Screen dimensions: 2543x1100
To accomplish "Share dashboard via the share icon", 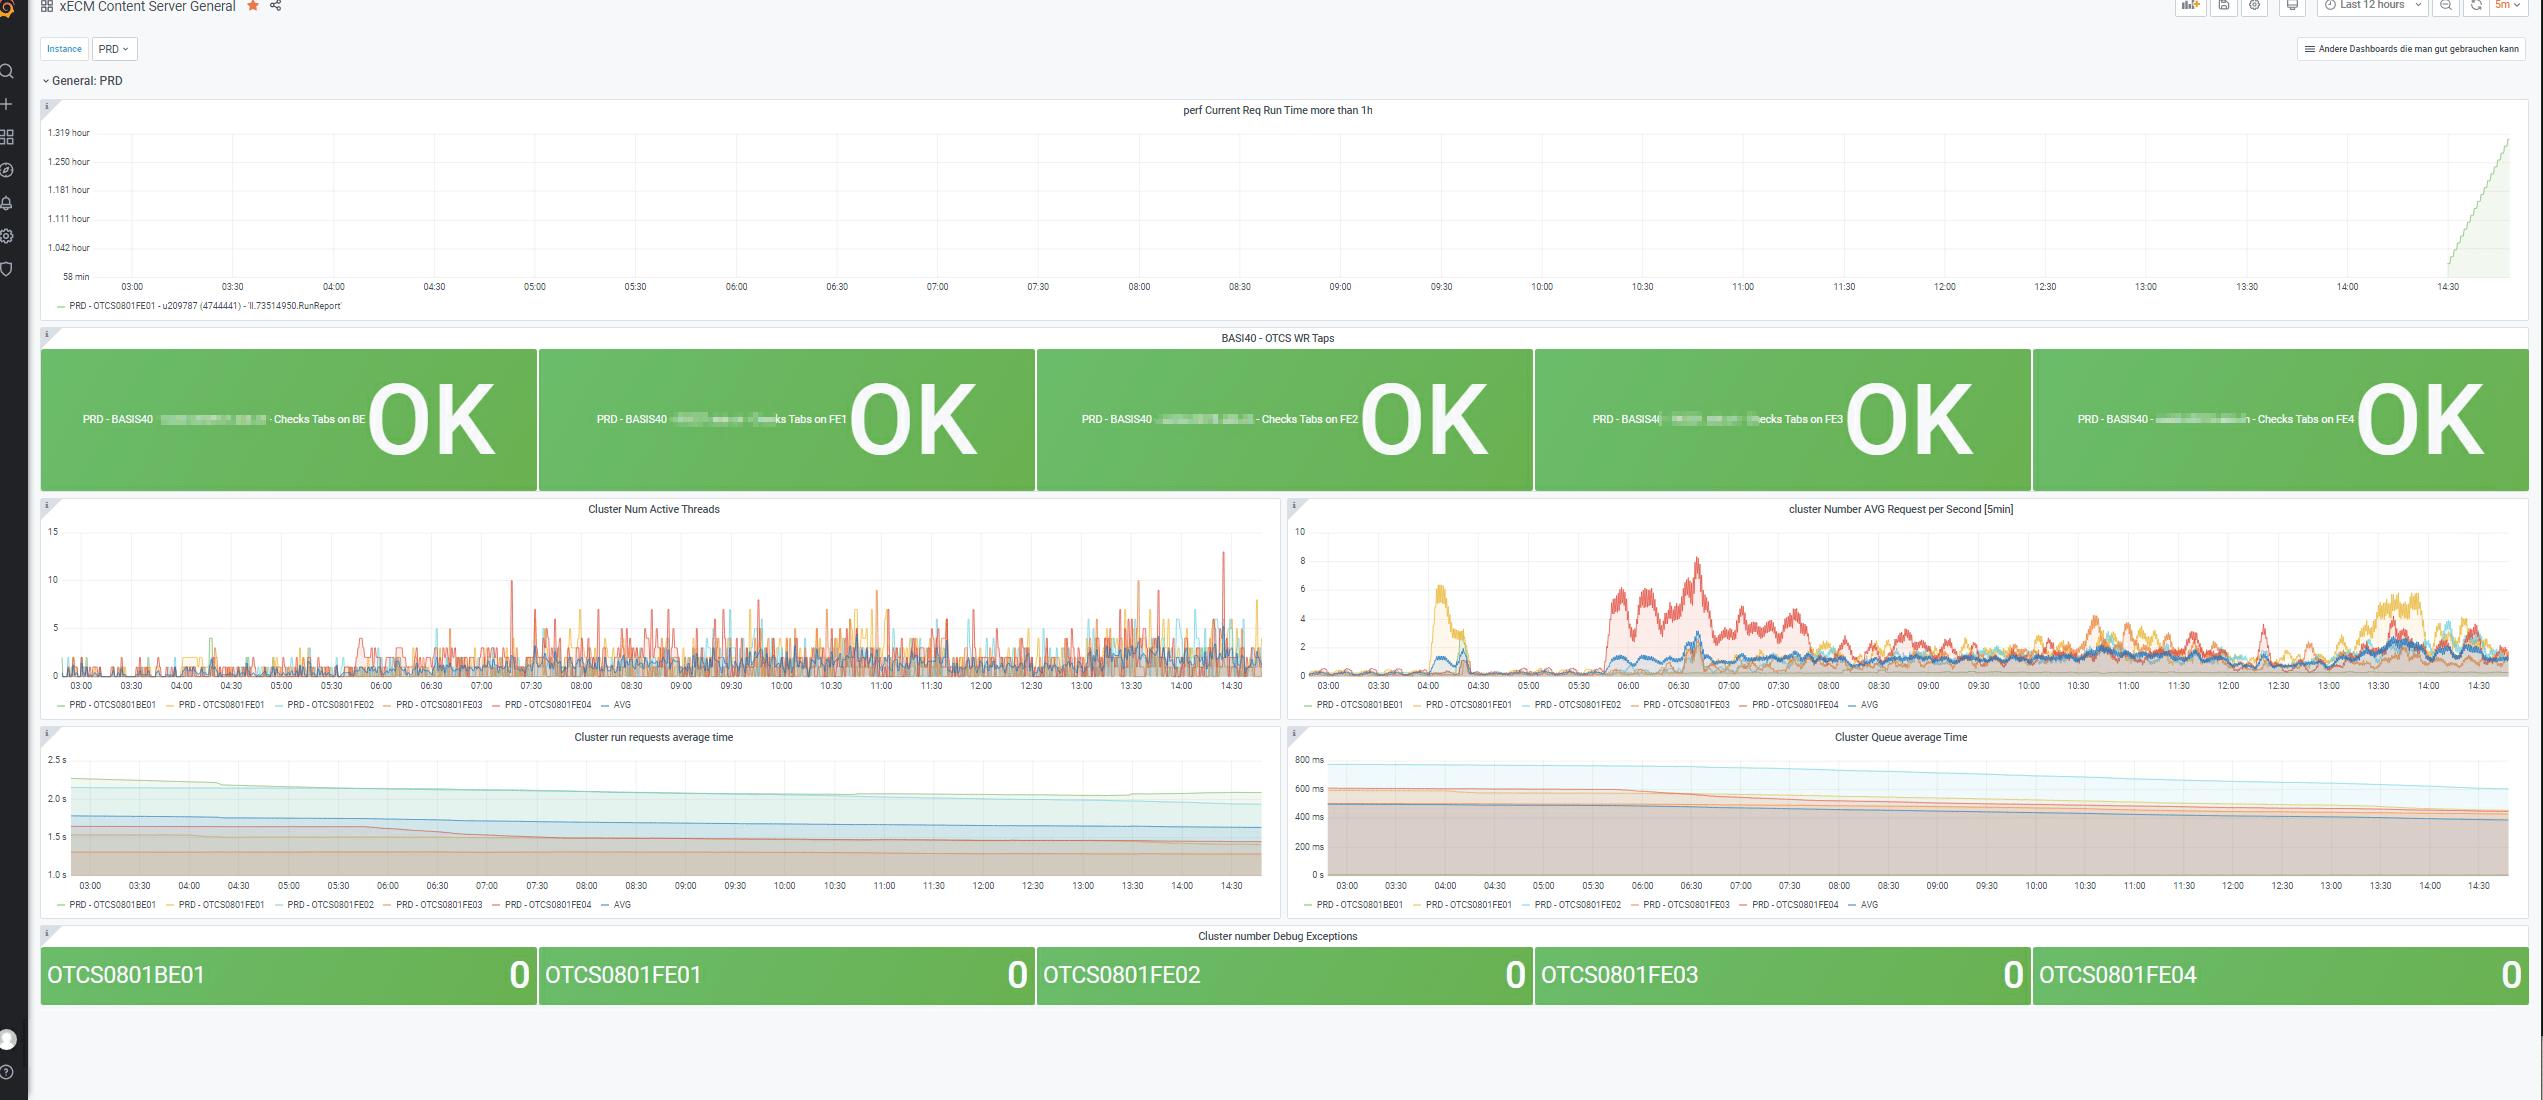I will pyautogui.click(x=275, y=6).
